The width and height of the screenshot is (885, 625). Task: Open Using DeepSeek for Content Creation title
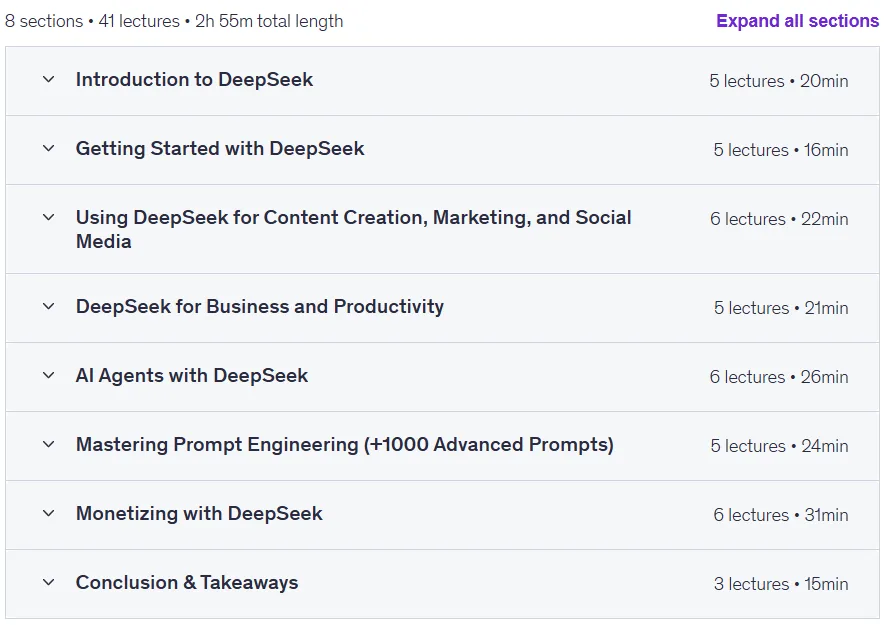[x=353, y=229]
